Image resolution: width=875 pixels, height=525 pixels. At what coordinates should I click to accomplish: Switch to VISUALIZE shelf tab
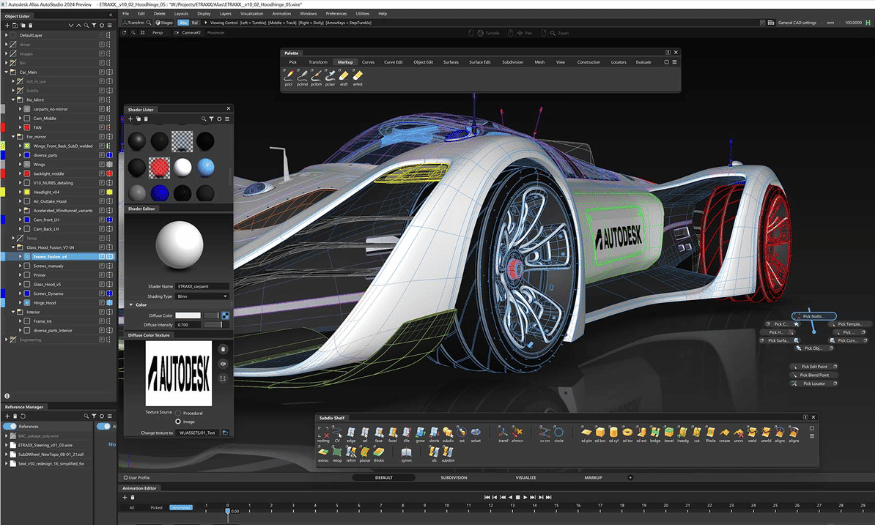coord(526,478)
